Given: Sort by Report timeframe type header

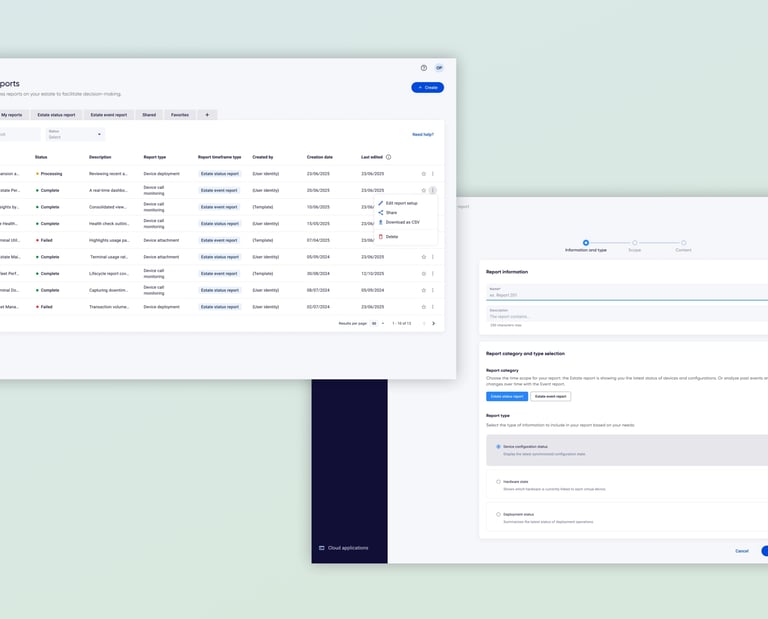Looking at the screenshot, I should [x=219, y=157].
